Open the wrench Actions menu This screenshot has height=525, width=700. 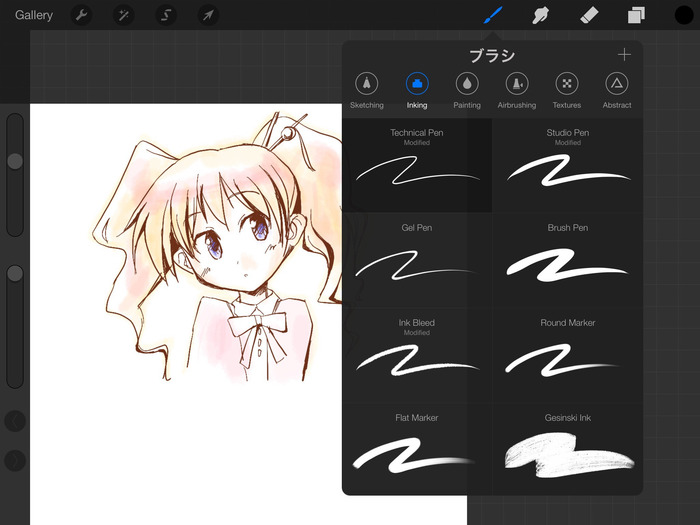pyautogui.click(x=81, y=15)
